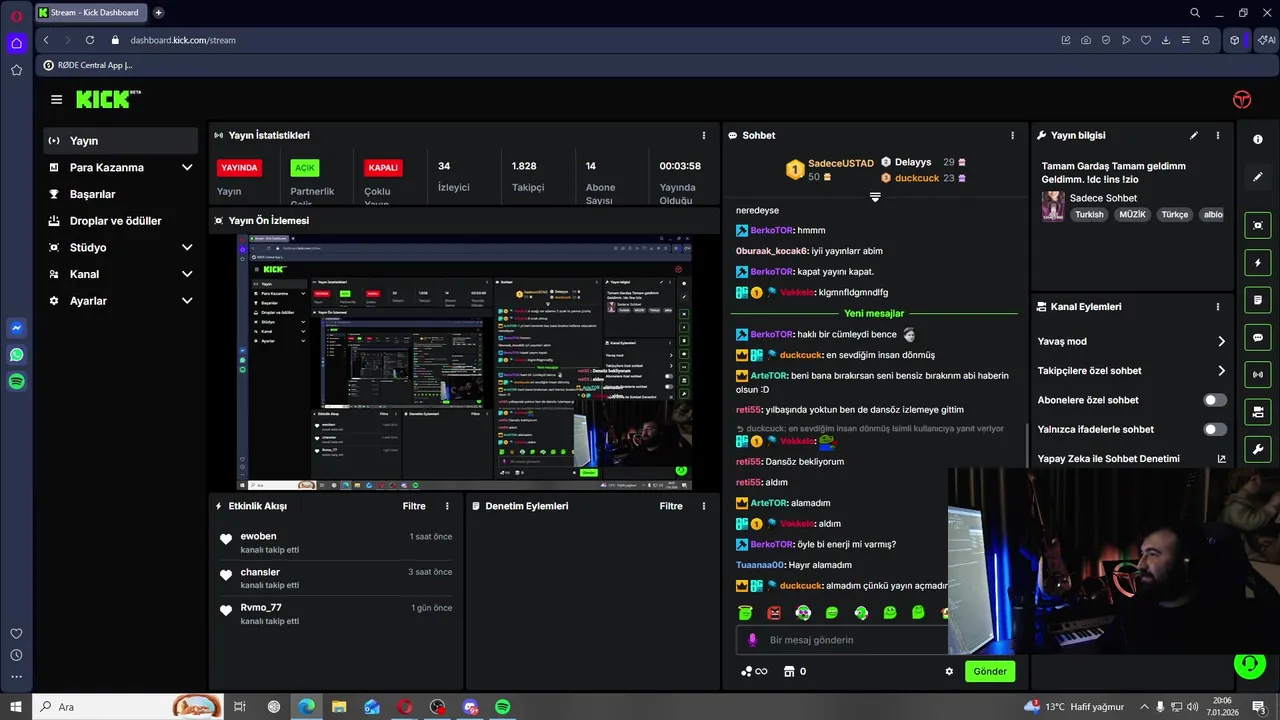This screenshot has width=1280, height=720.
Task: Open the Etkinlik Akışı three-dot menu
Action: click(447, 506)
